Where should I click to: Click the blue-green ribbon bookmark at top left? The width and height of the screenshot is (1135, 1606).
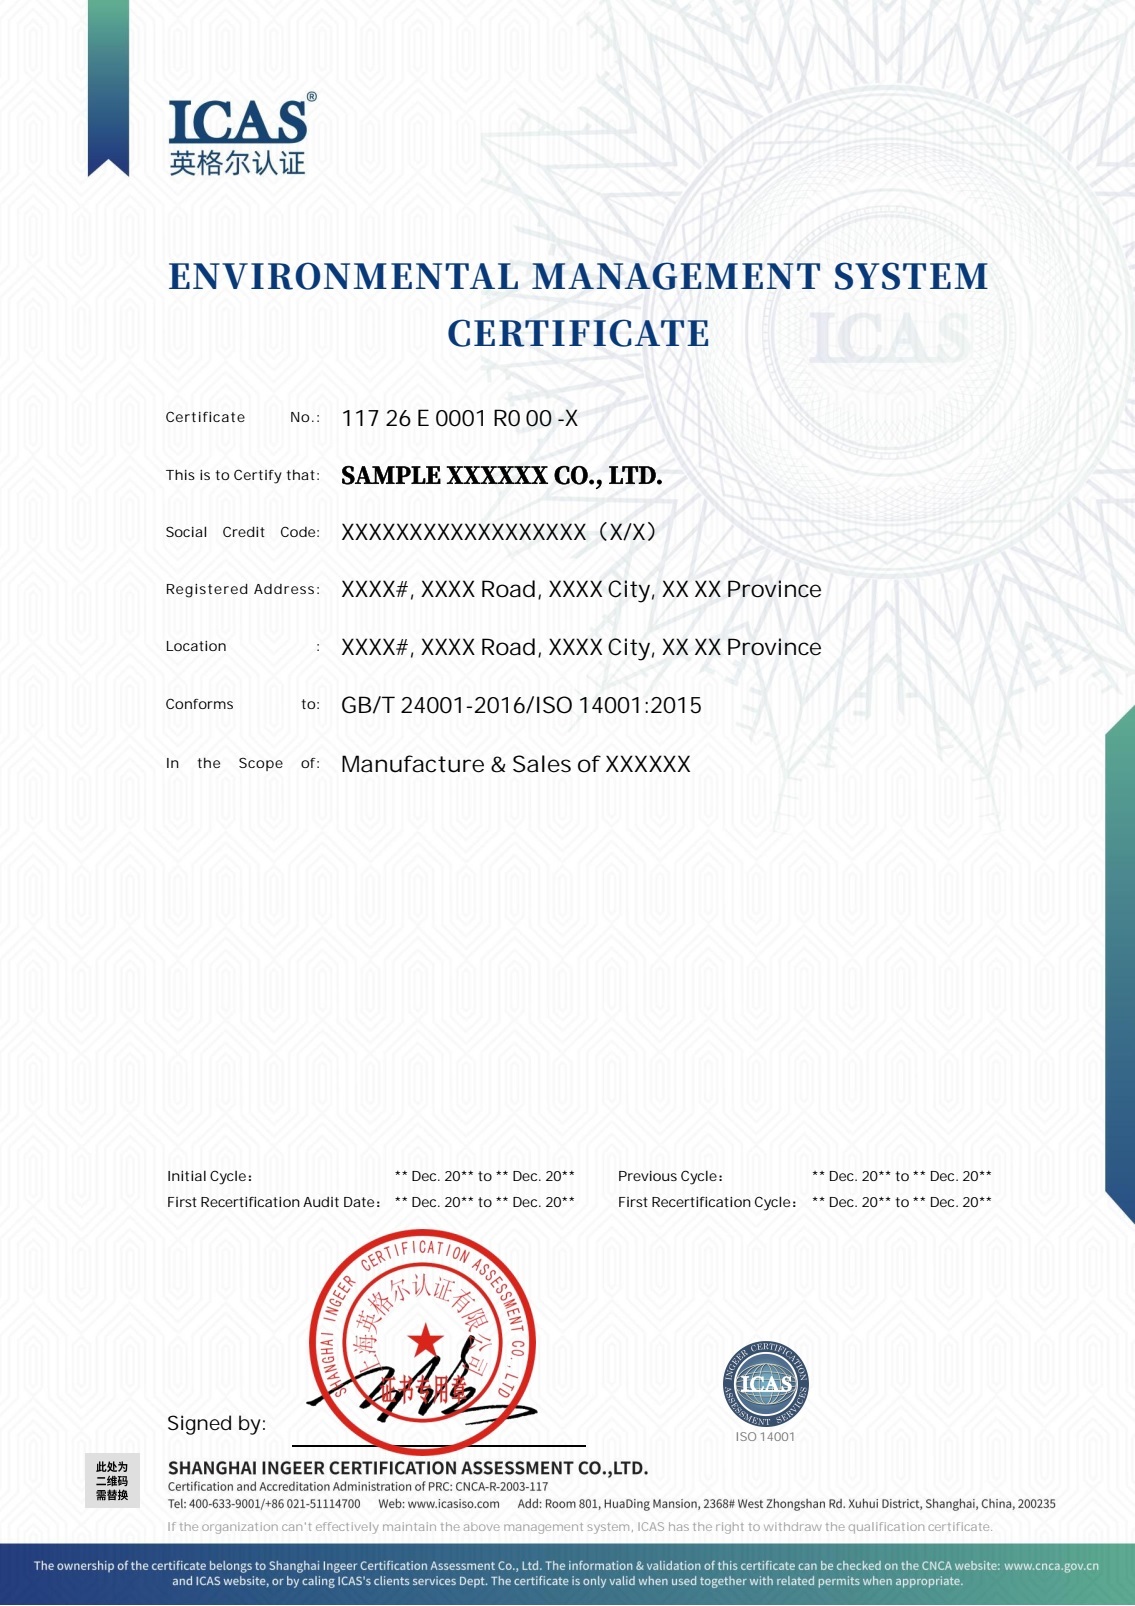click(x=108, y=88)
